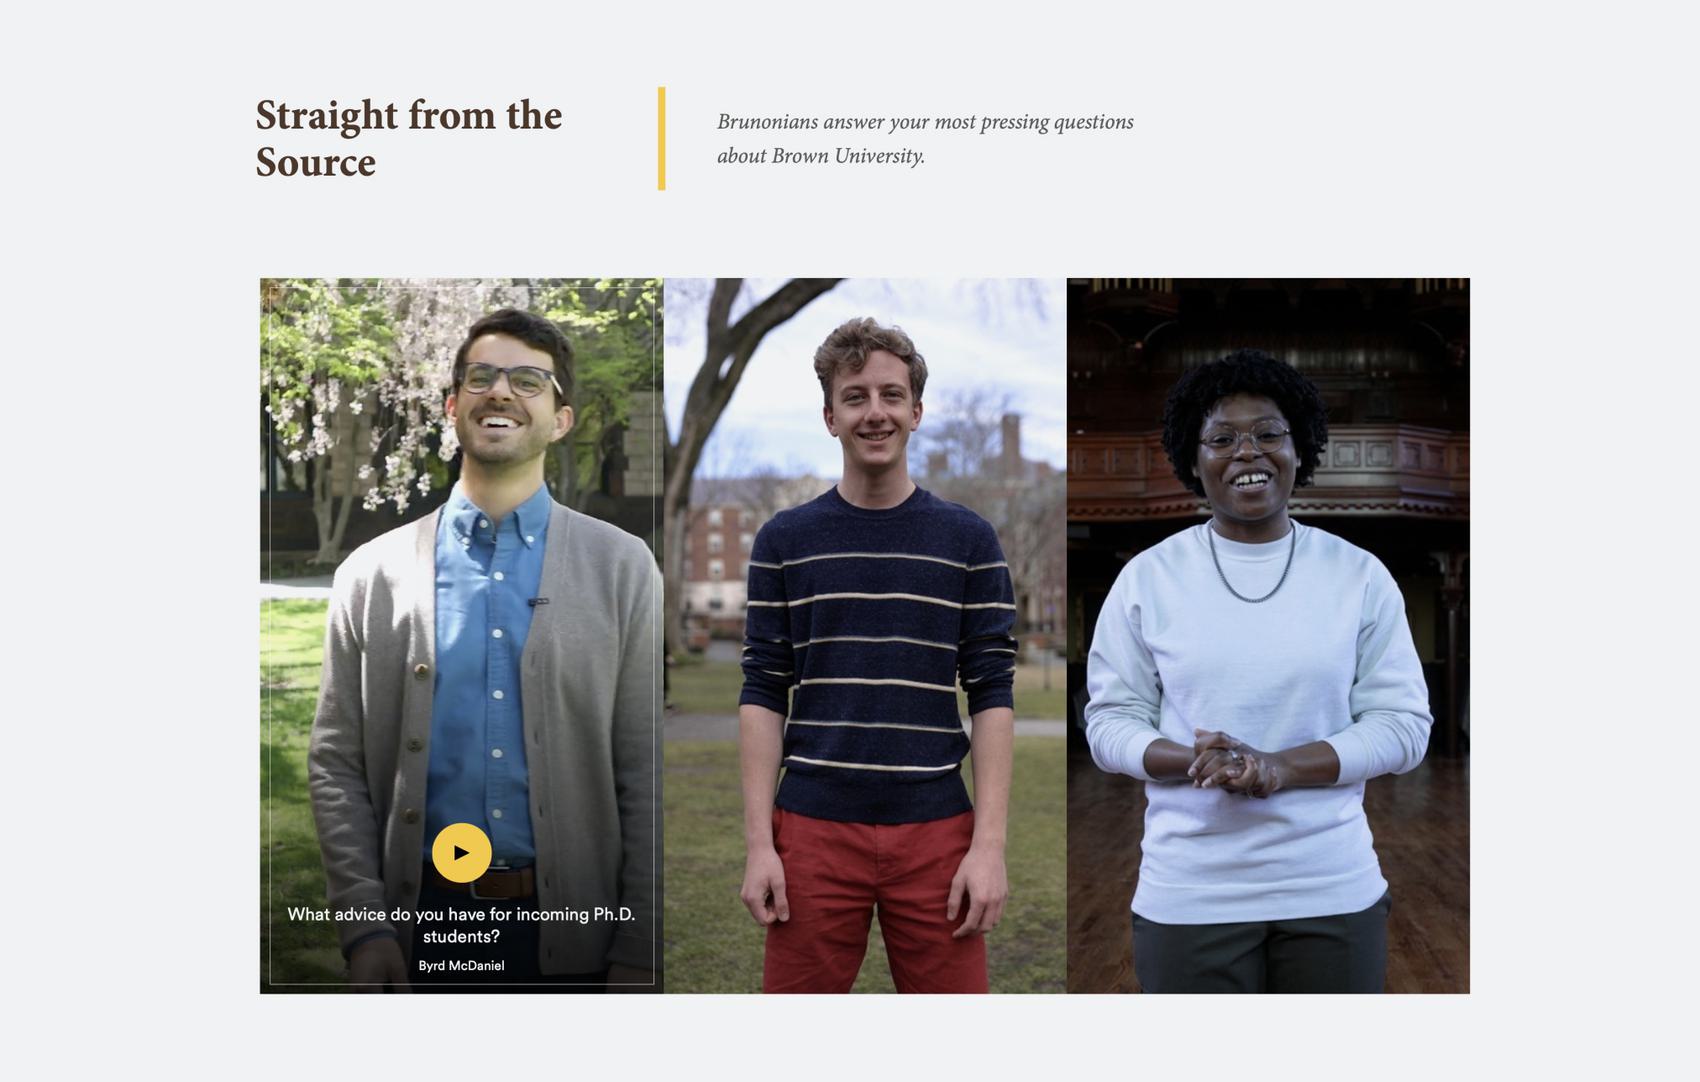This screenshot has height=1082, width=1700.
Task: Click the woman's round glasses in right video
Action: 1244,438
